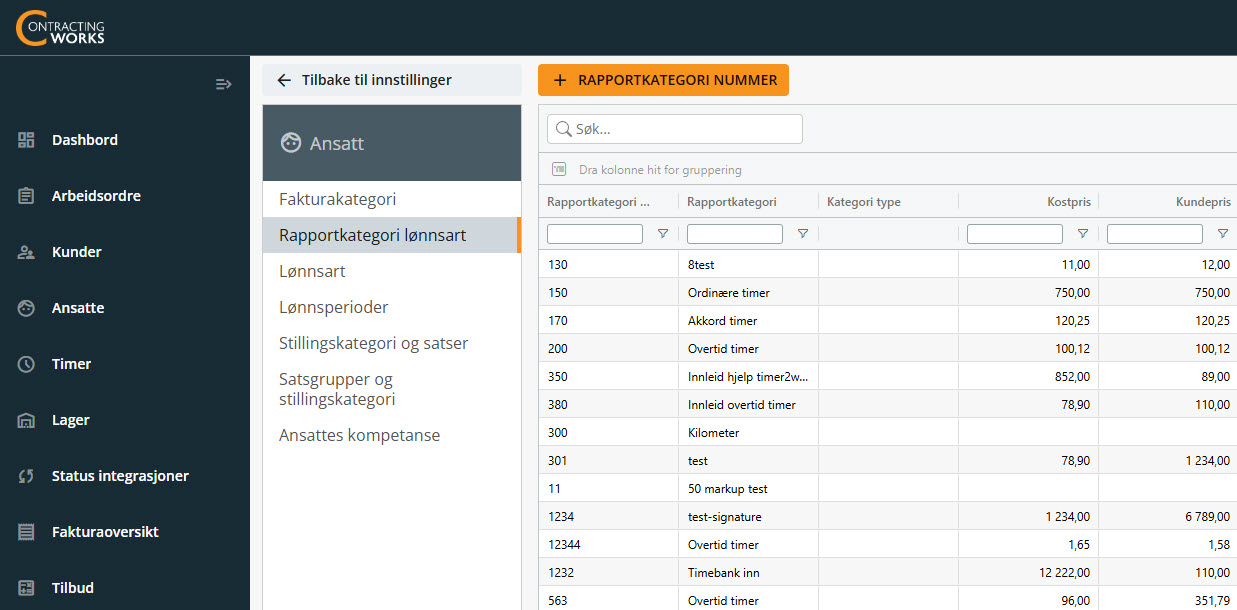This screenshot has height=610, width=1237.
Task: Open filter options for Rapportkategori nummer column
Action: tap(662, 234)
